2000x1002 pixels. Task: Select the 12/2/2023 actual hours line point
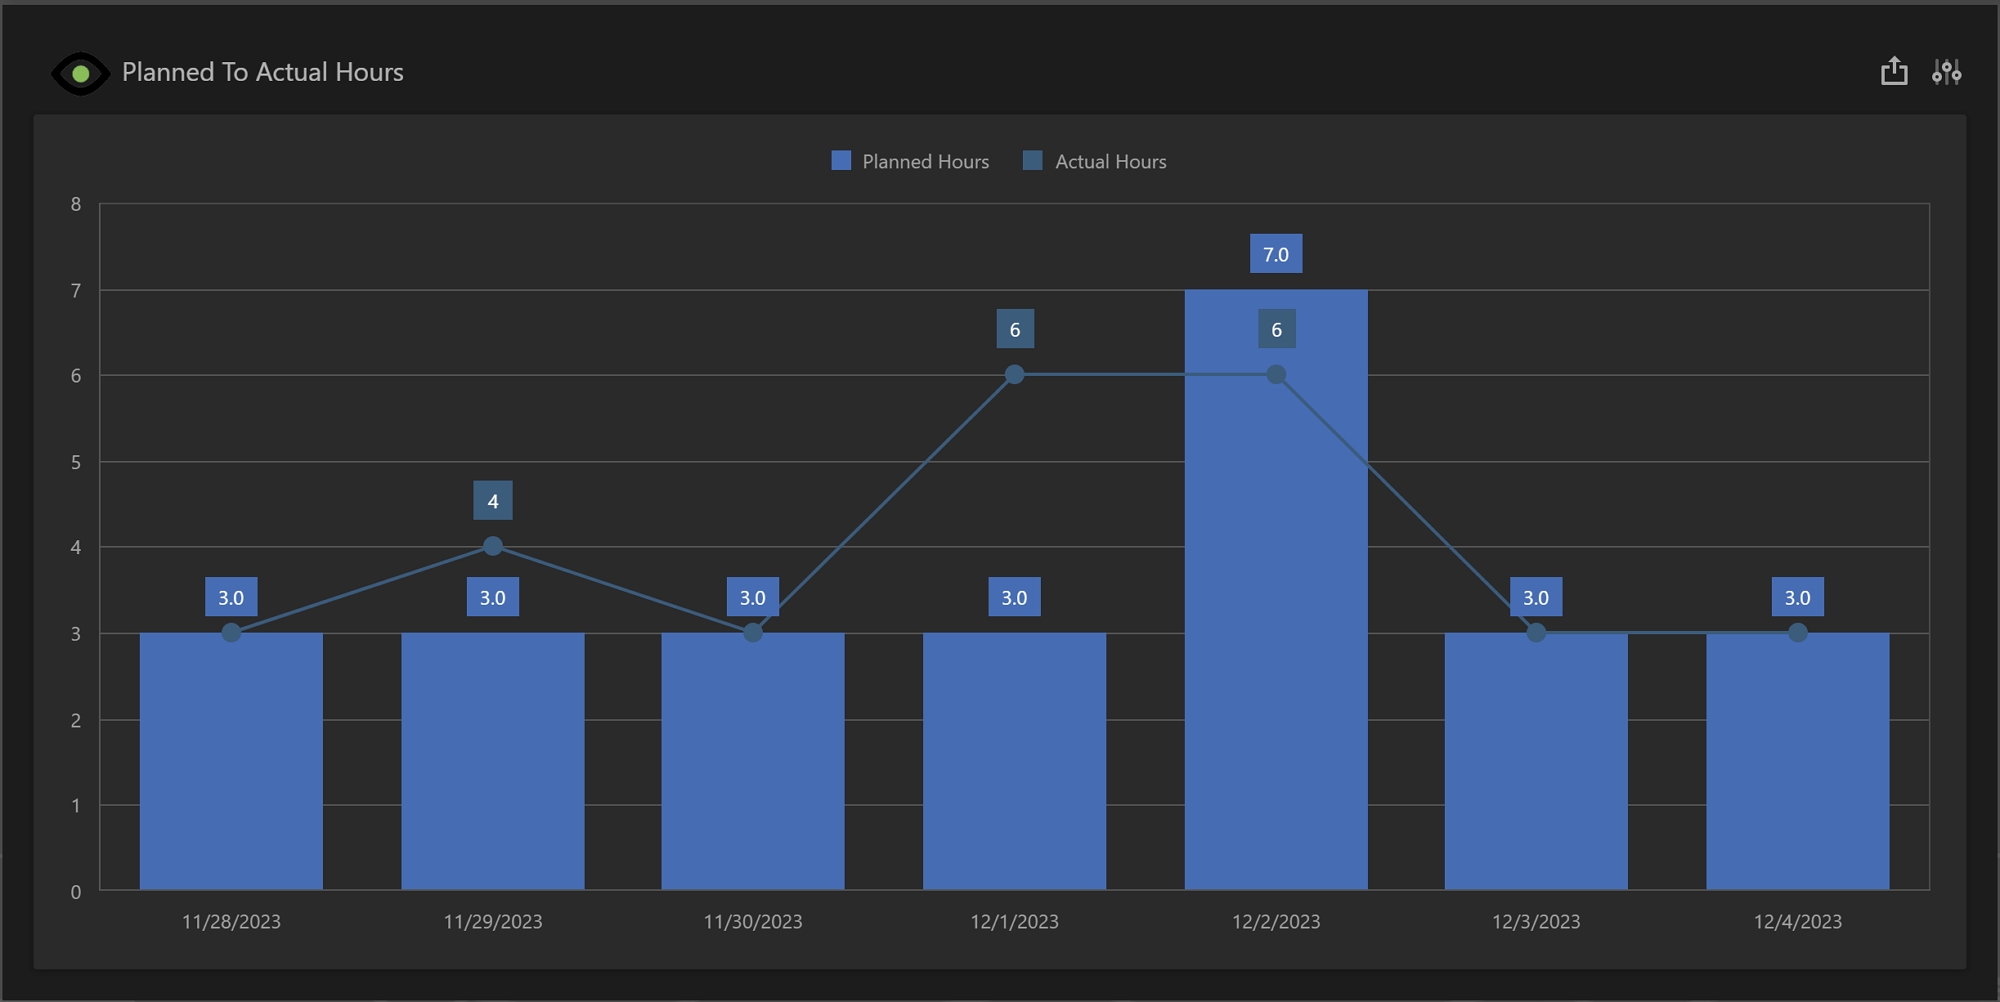pyautogui.click(x=1276, y=375)
